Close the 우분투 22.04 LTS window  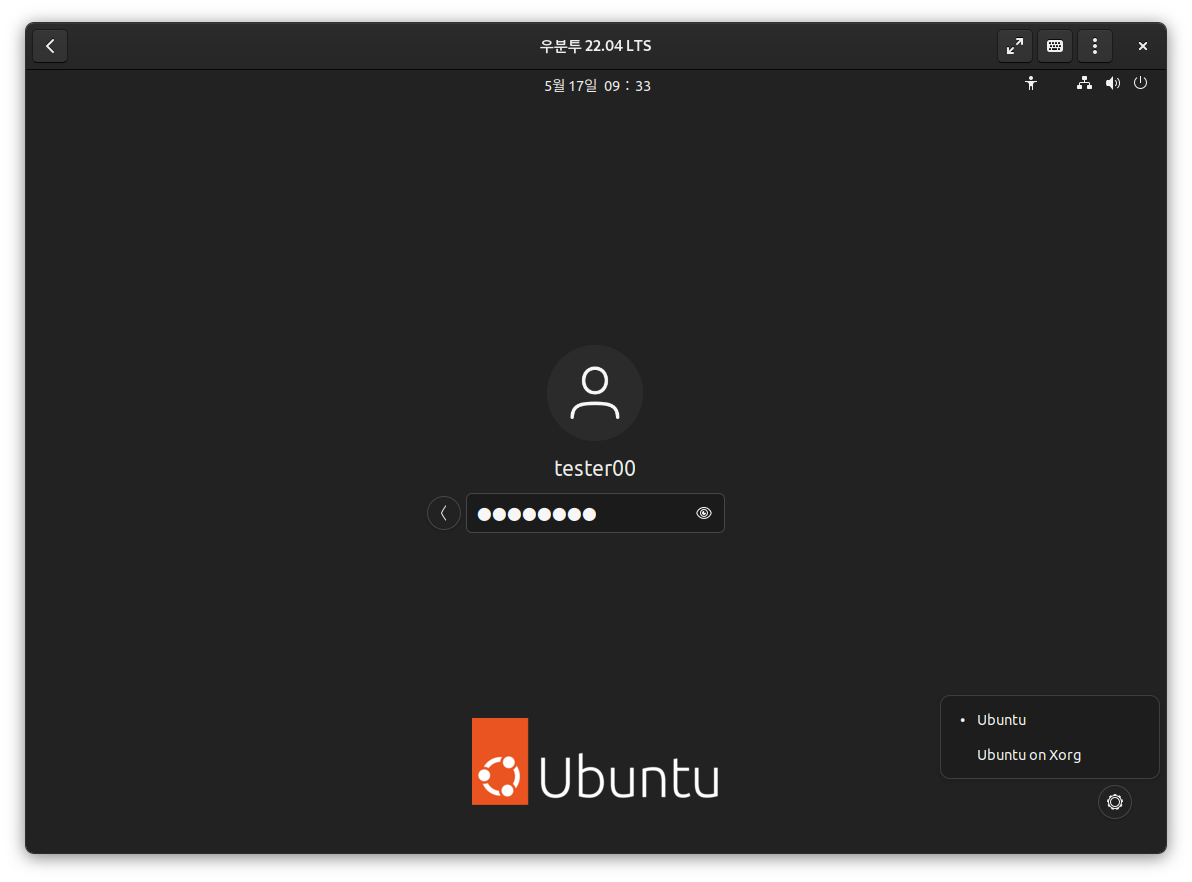[1143, 46]
